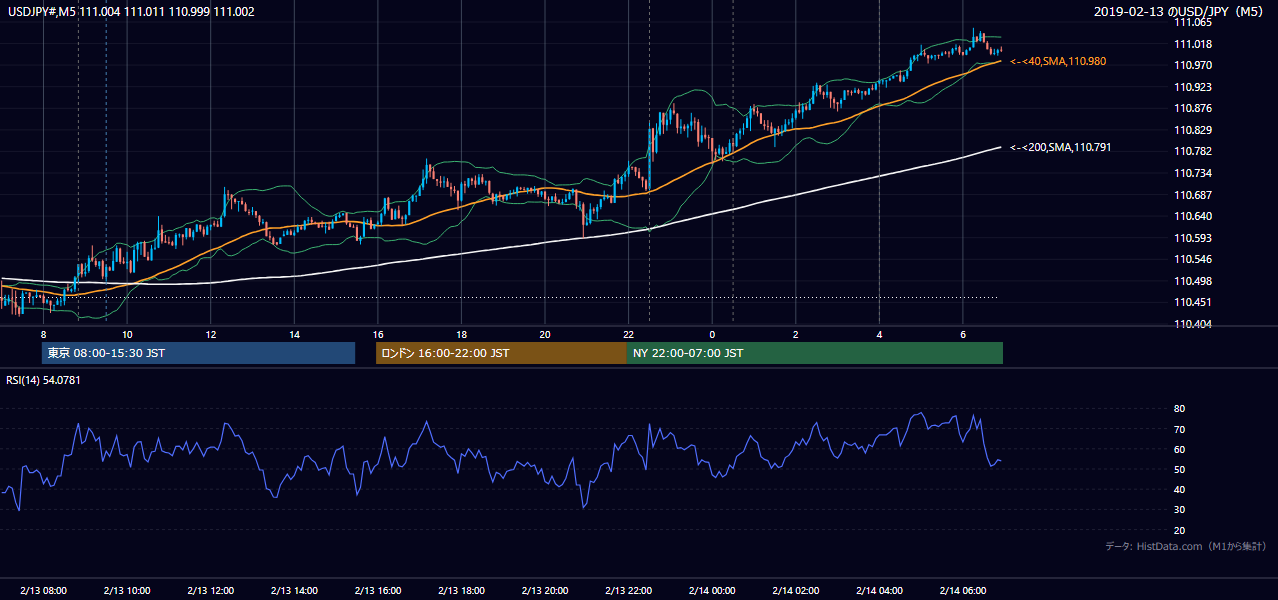The image size is (1278, 600).
Task: Click the bottom date label 2/13 18:00
Action: click(461, 590)
